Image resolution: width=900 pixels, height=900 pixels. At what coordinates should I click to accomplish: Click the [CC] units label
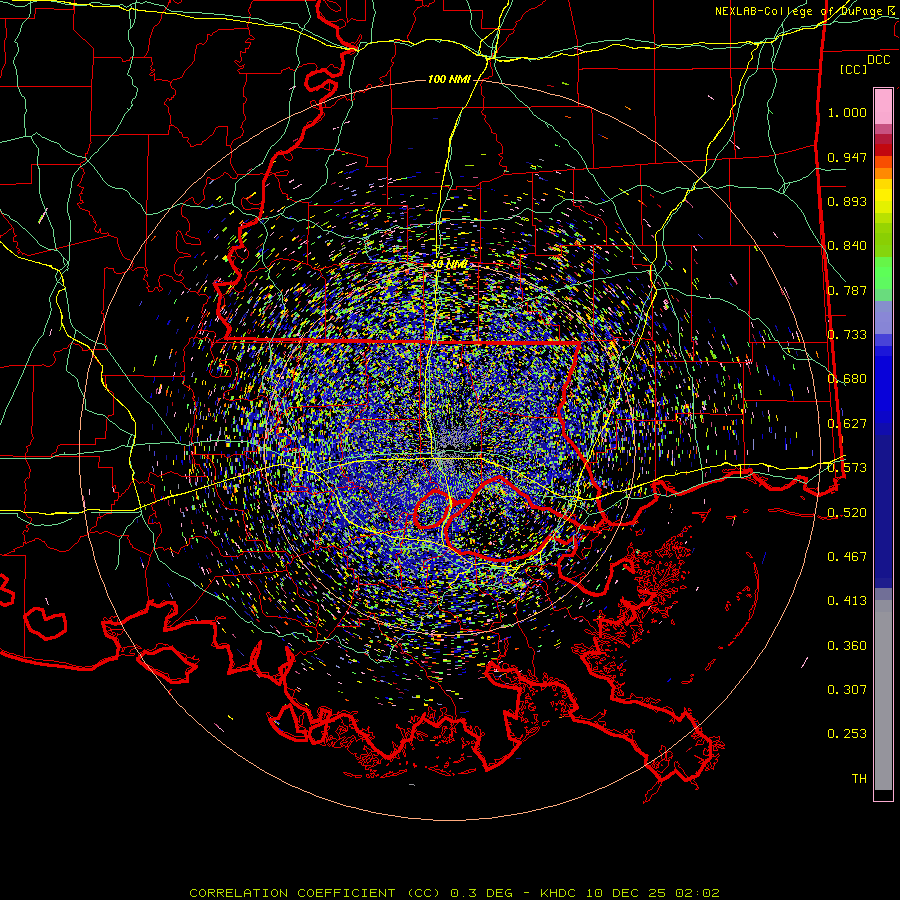click(x=854, y=69)
